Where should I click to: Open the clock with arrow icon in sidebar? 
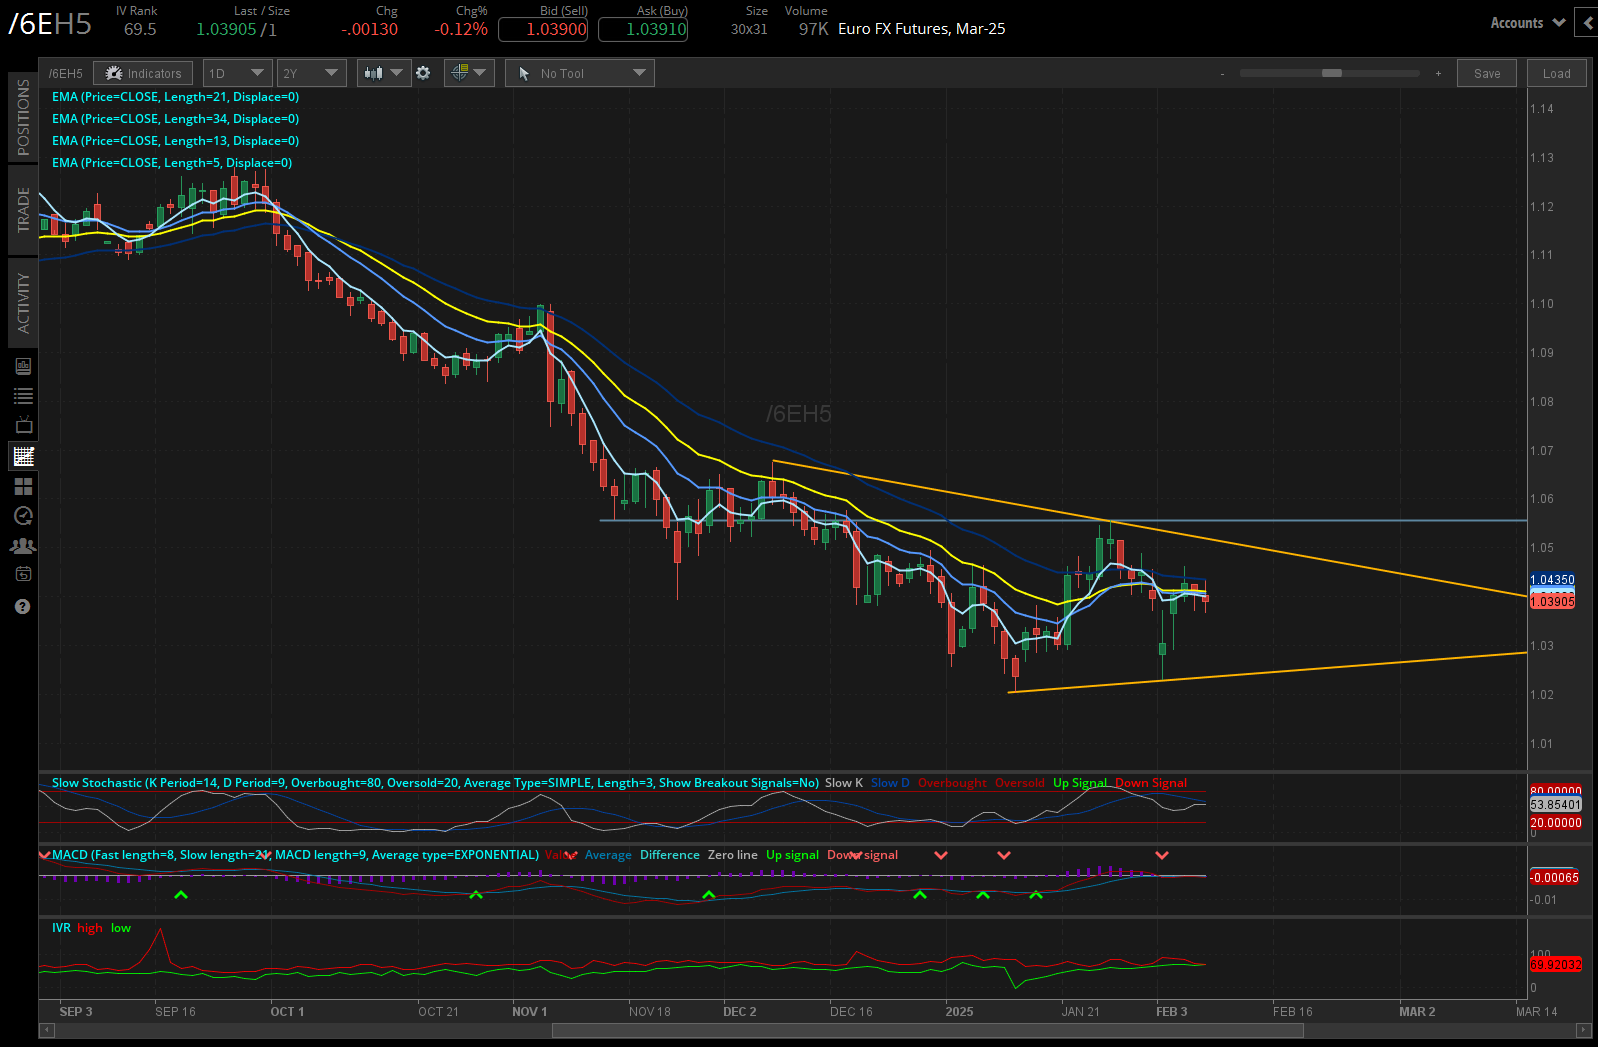coord(23,516)
